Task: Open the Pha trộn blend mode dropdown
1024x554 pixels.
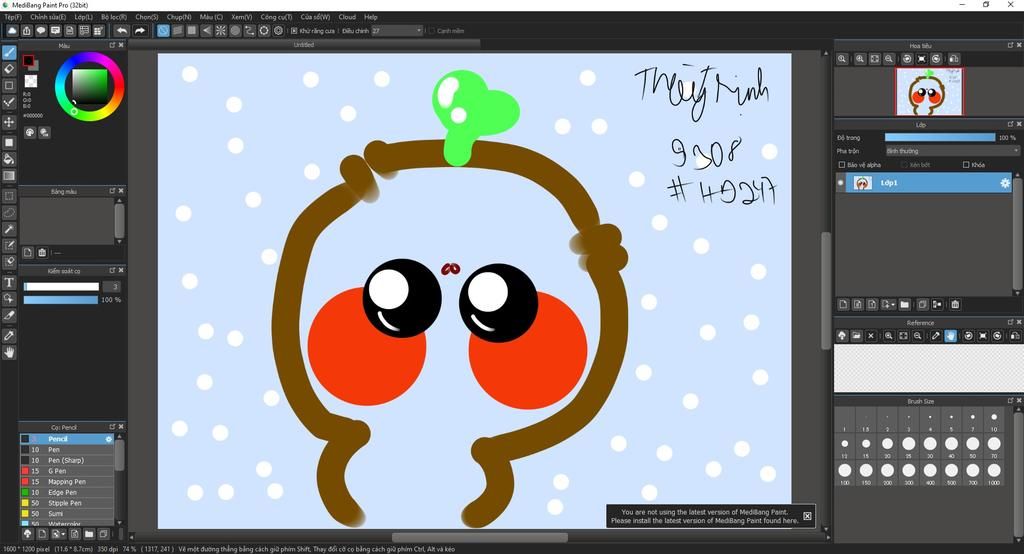Action: (x=952, y=151)
